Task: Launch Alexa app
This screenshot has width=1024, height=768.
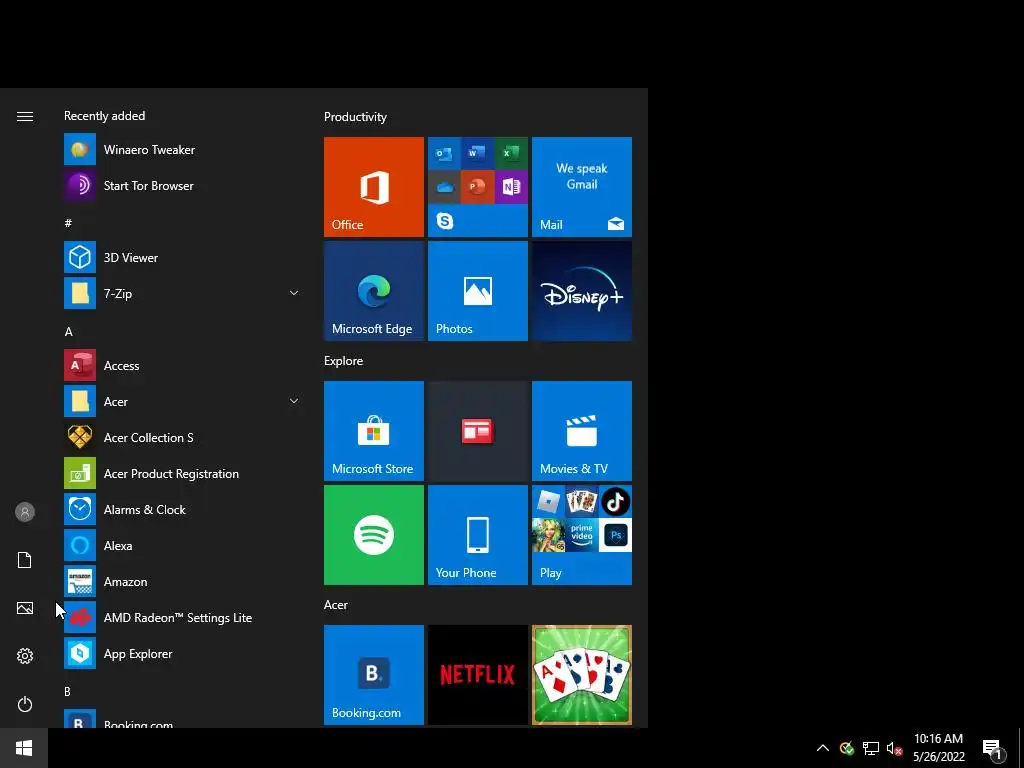Action: [x=183, y=545]
